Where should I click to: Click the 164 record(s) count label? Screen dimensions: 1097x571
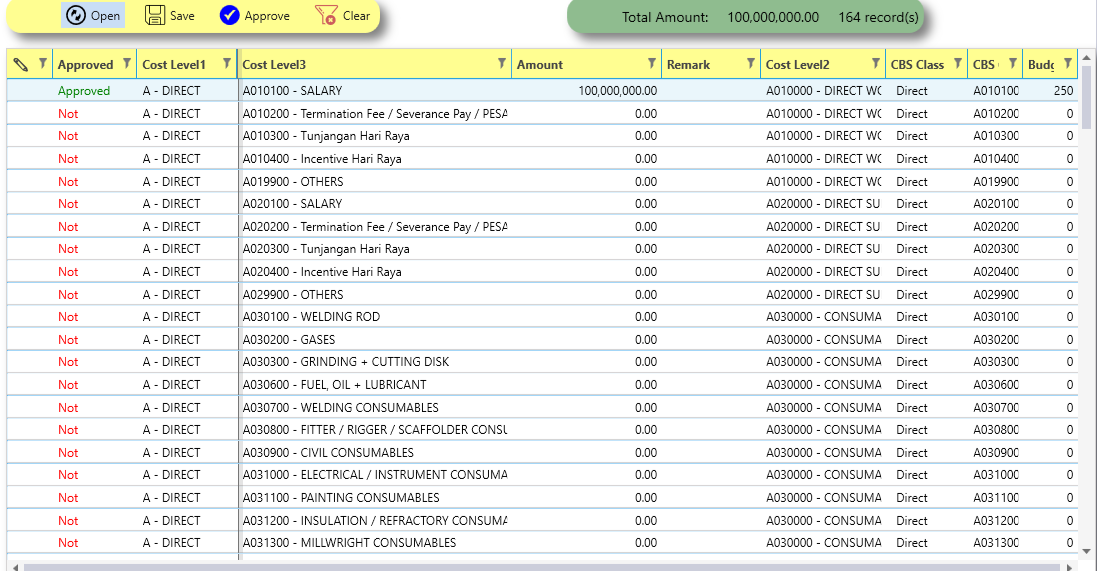click(879, 17)
